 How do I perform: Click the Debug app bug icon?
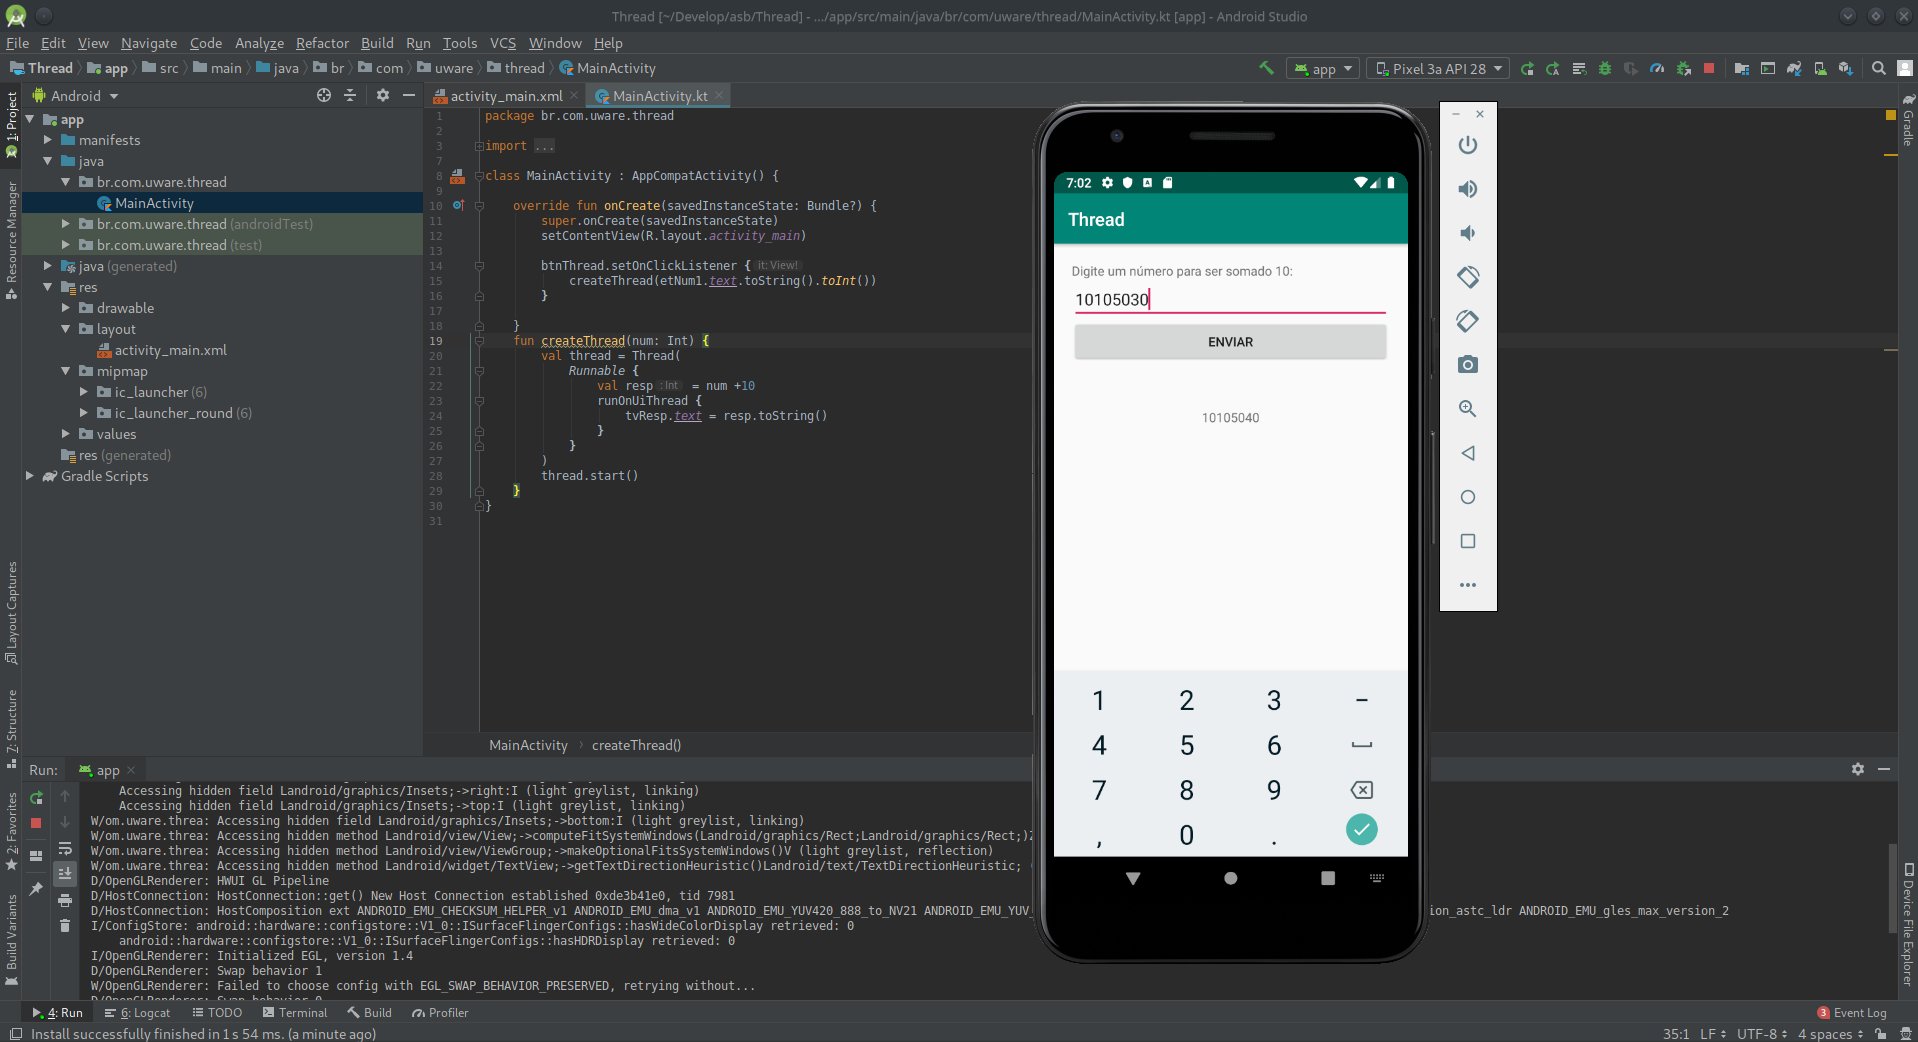click(x=1605, y=69)
